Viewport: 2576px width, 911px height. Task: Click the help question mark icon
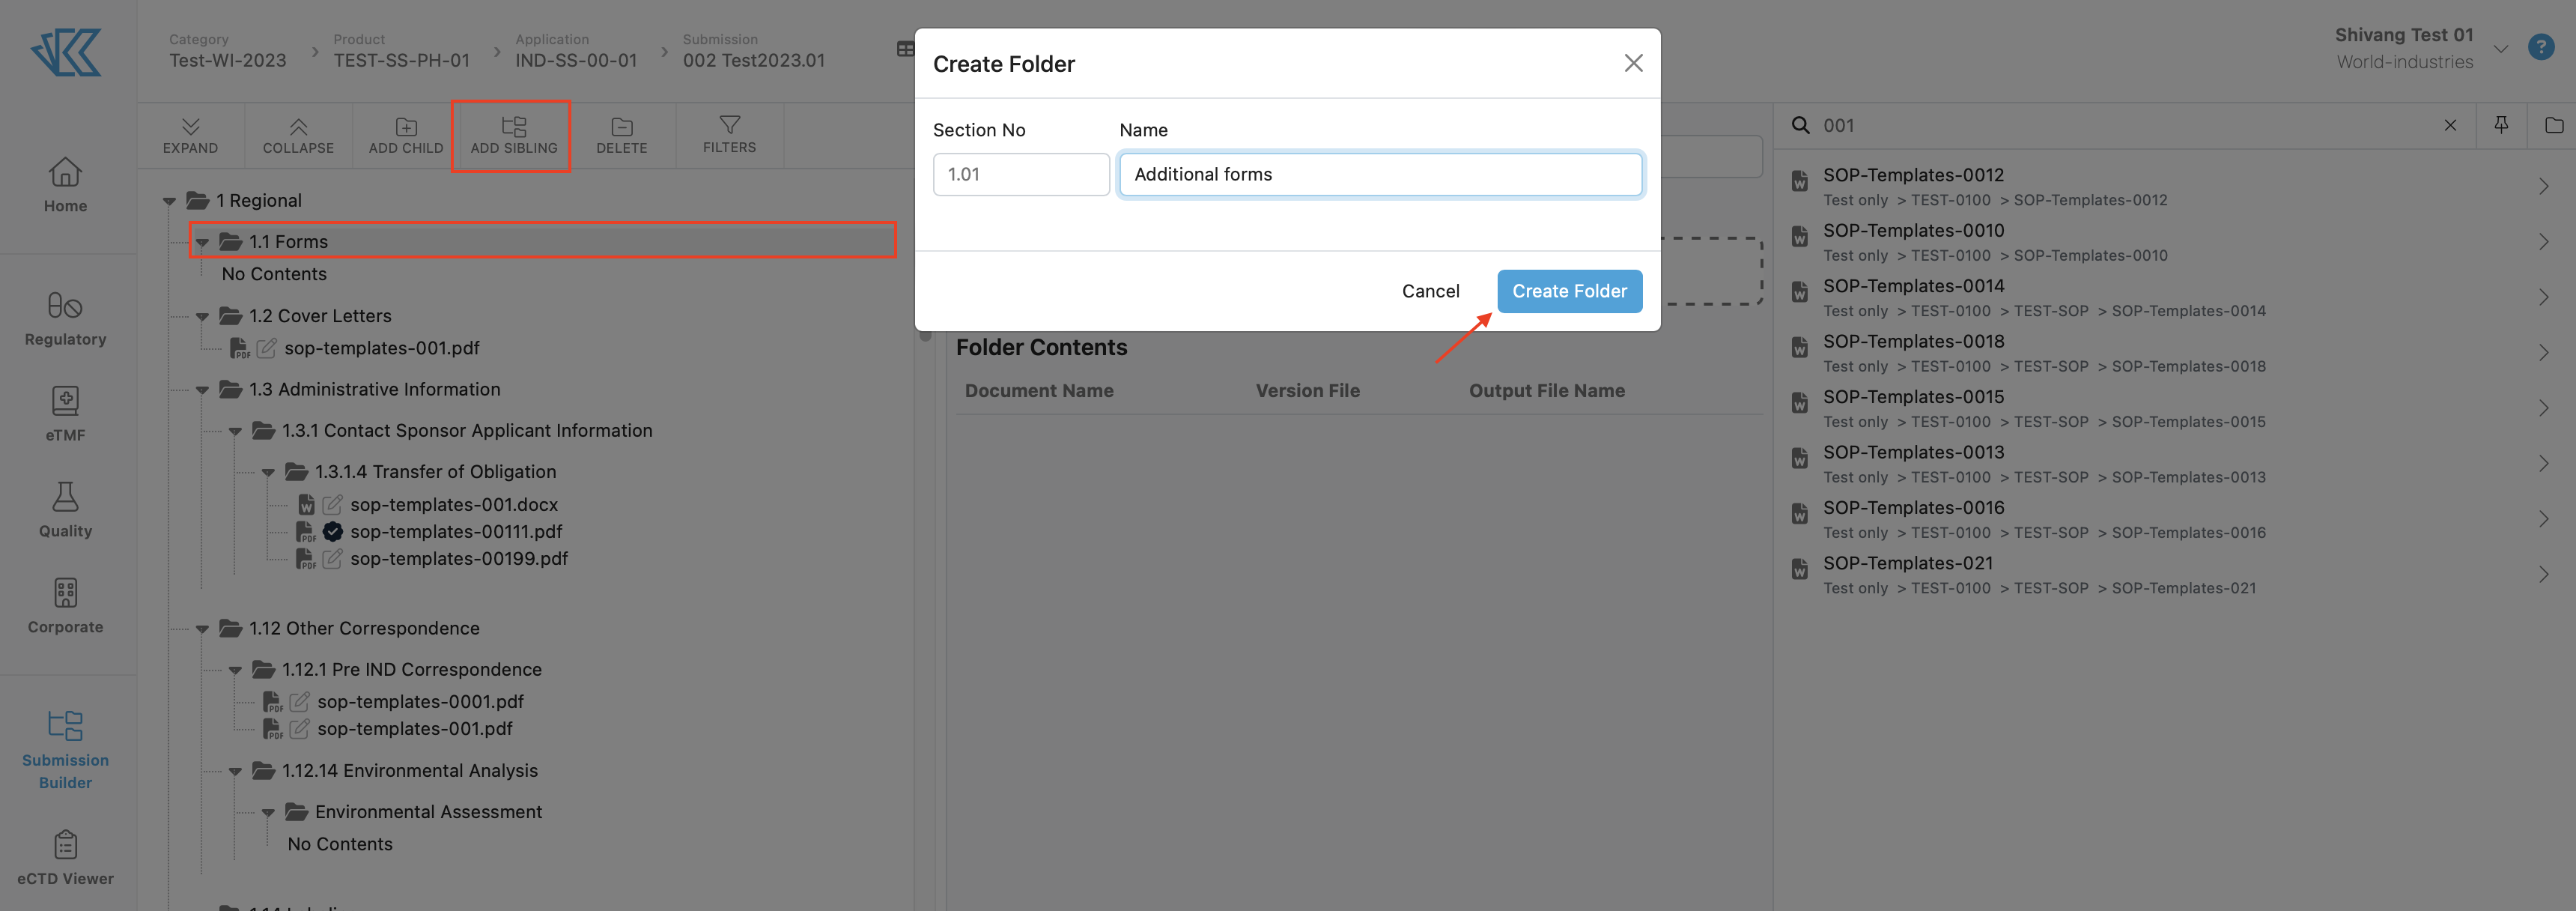coord(2540,47)
